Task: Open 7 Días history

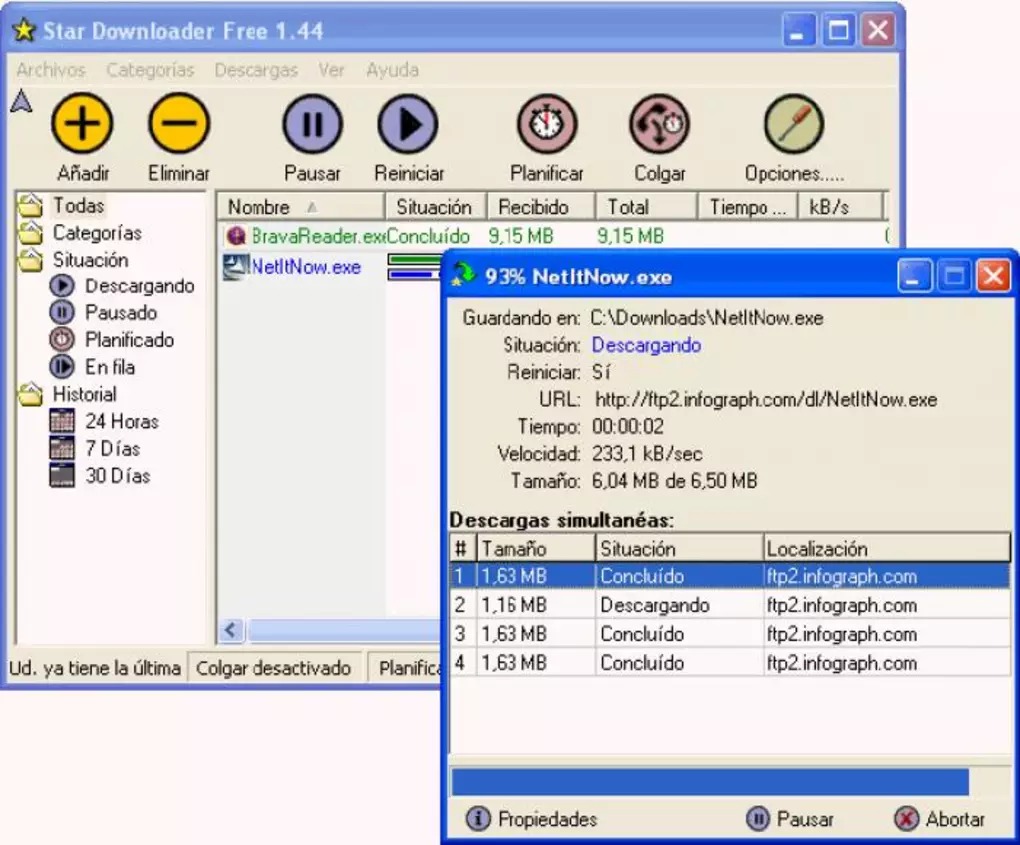Action: [95, 449]
